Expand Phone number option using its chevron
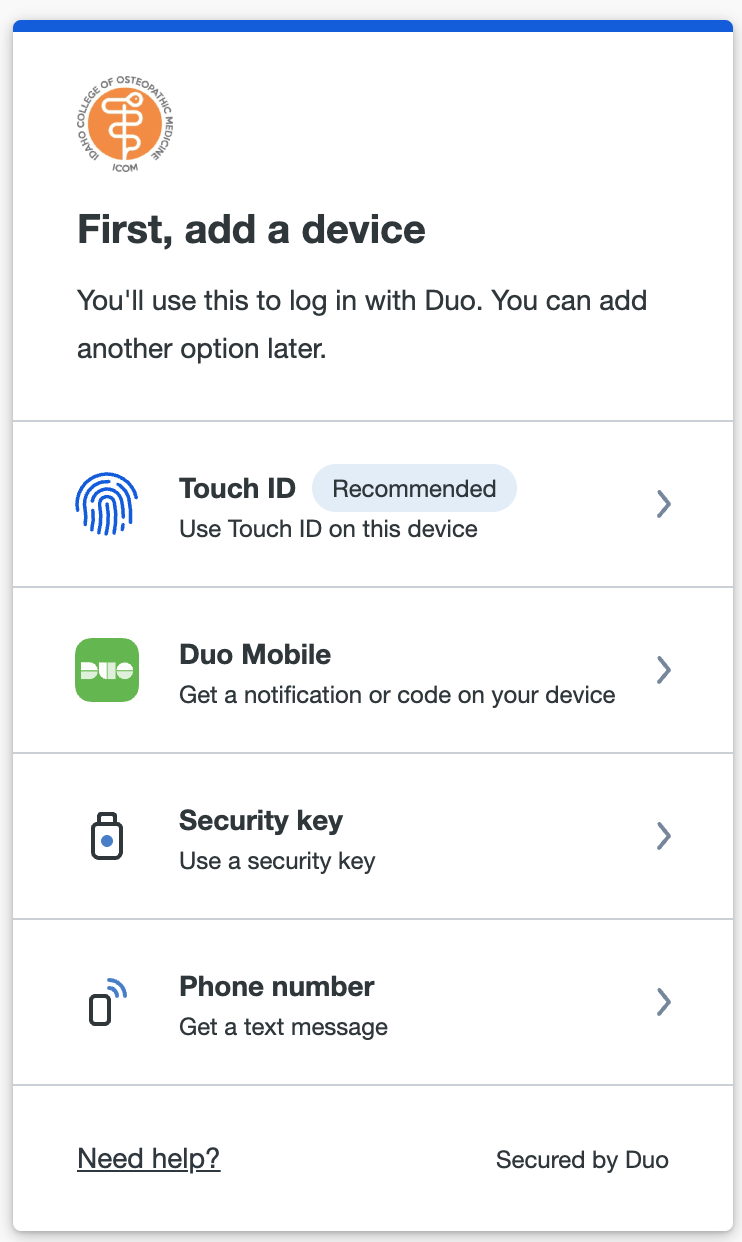The width and height of the screenshot is (742, 1242). click(x=663, y=1002)
